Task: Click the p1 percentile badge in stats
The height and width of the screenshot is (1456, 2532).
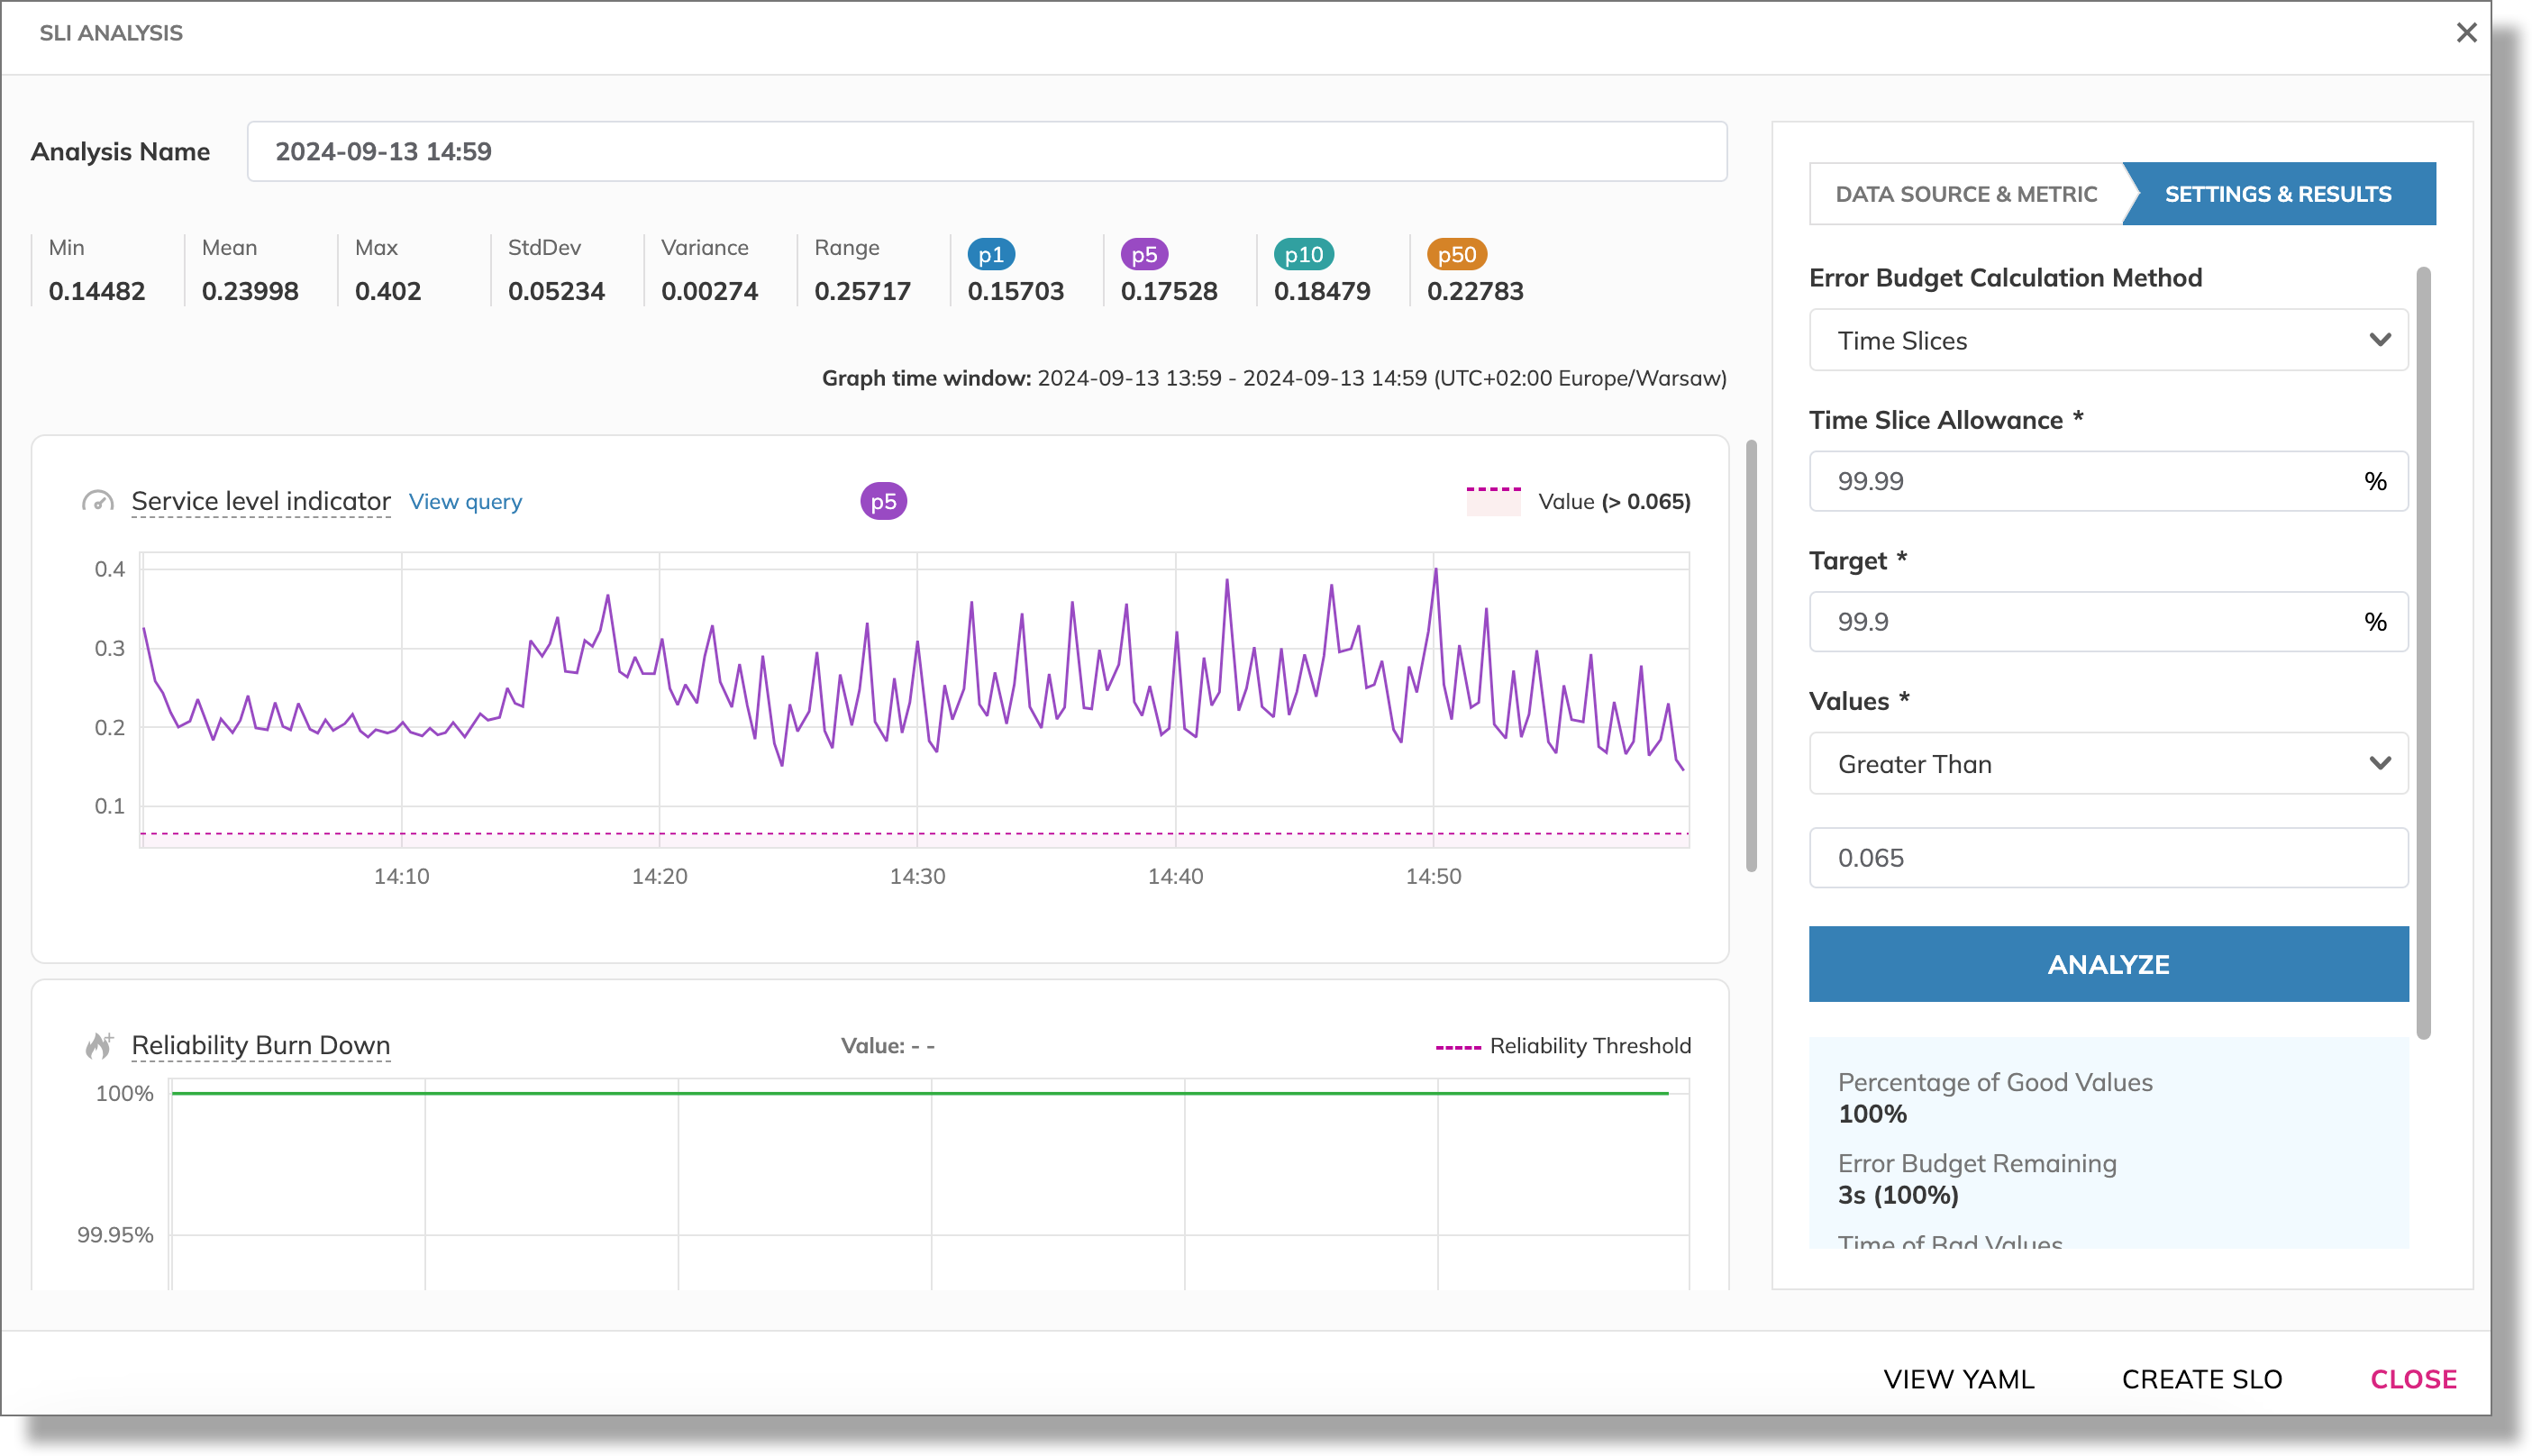Action: [991, 254]
